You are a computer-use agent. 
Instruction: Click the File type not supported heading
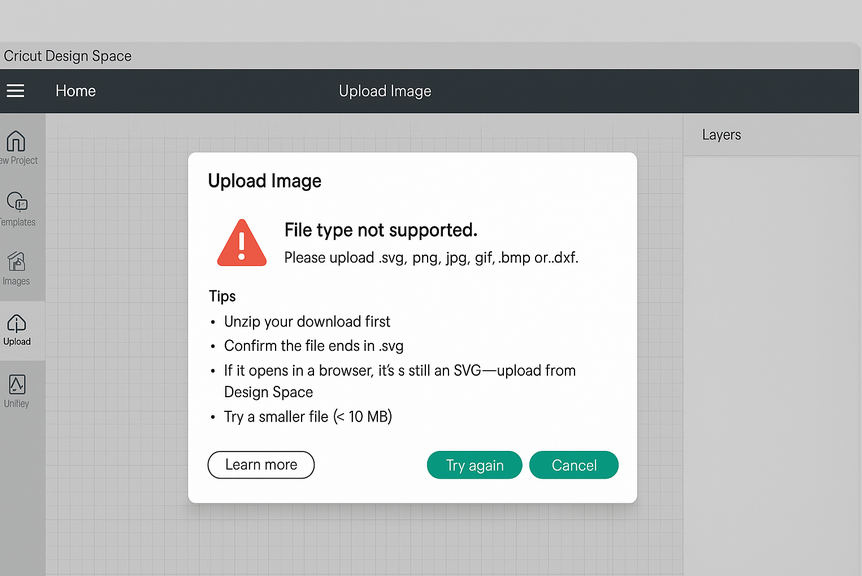[x=381, y=231]
